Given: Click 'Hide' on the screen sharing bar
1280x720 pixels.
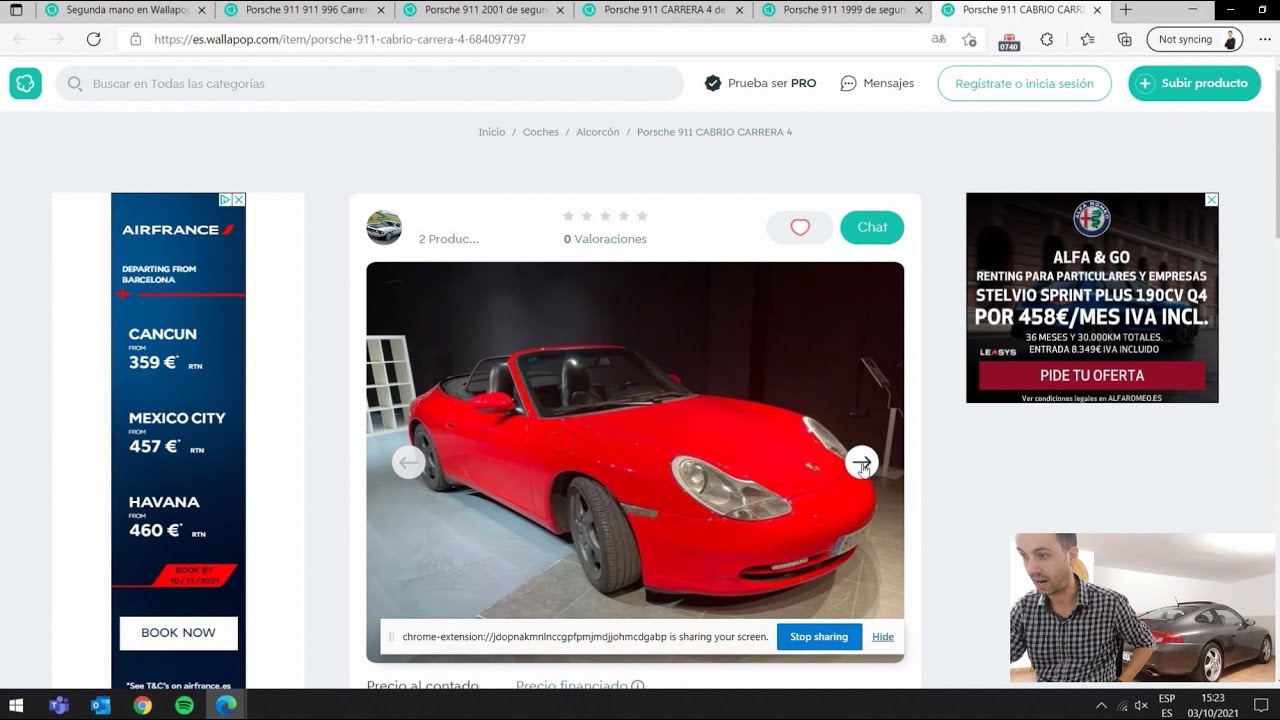Looking at the screenshot, I should 883,636.
